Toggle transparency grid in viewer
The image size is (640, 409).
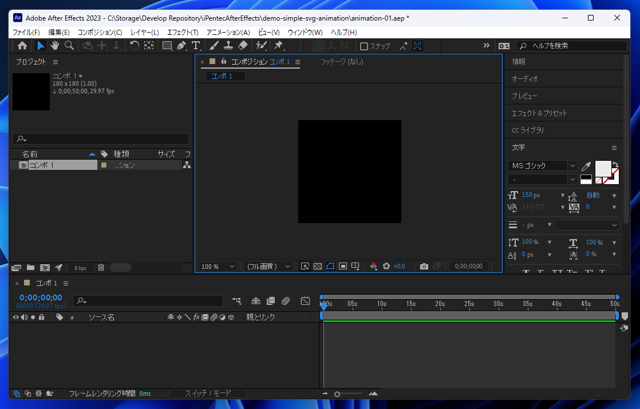tap(318, 267)
